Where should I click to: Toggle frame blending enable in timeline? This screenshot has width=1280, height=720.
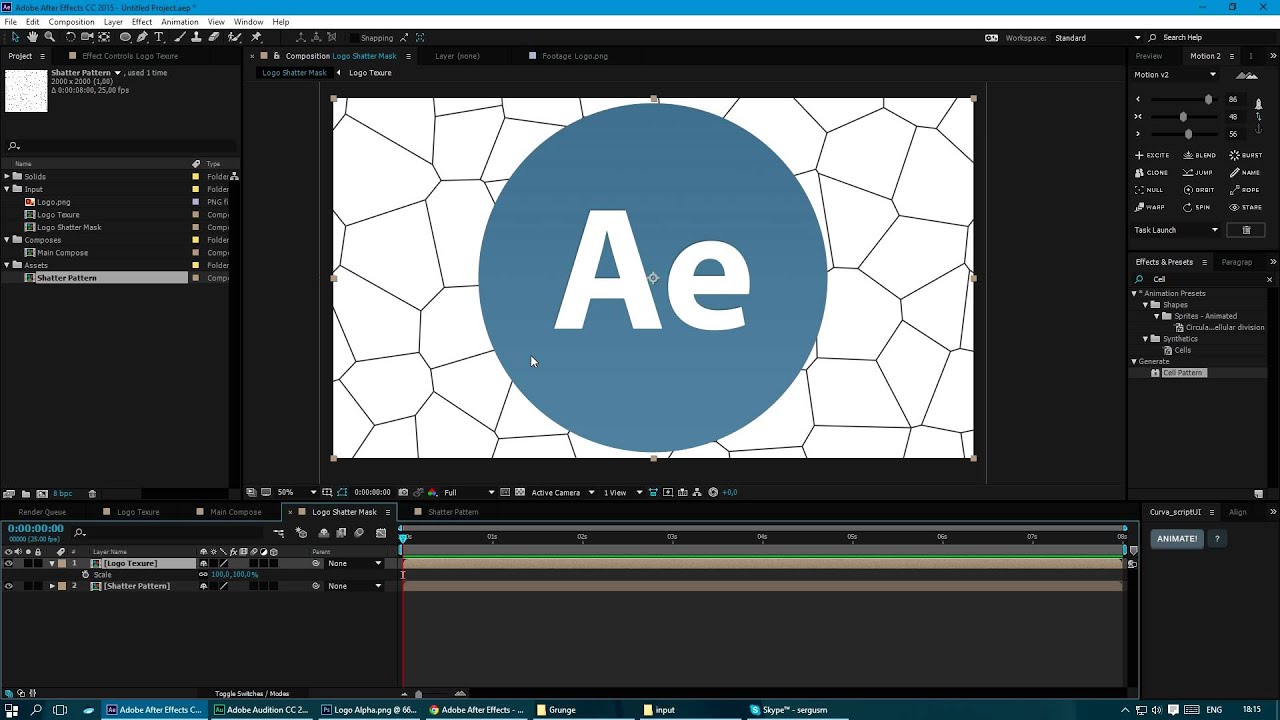(341, 533)
